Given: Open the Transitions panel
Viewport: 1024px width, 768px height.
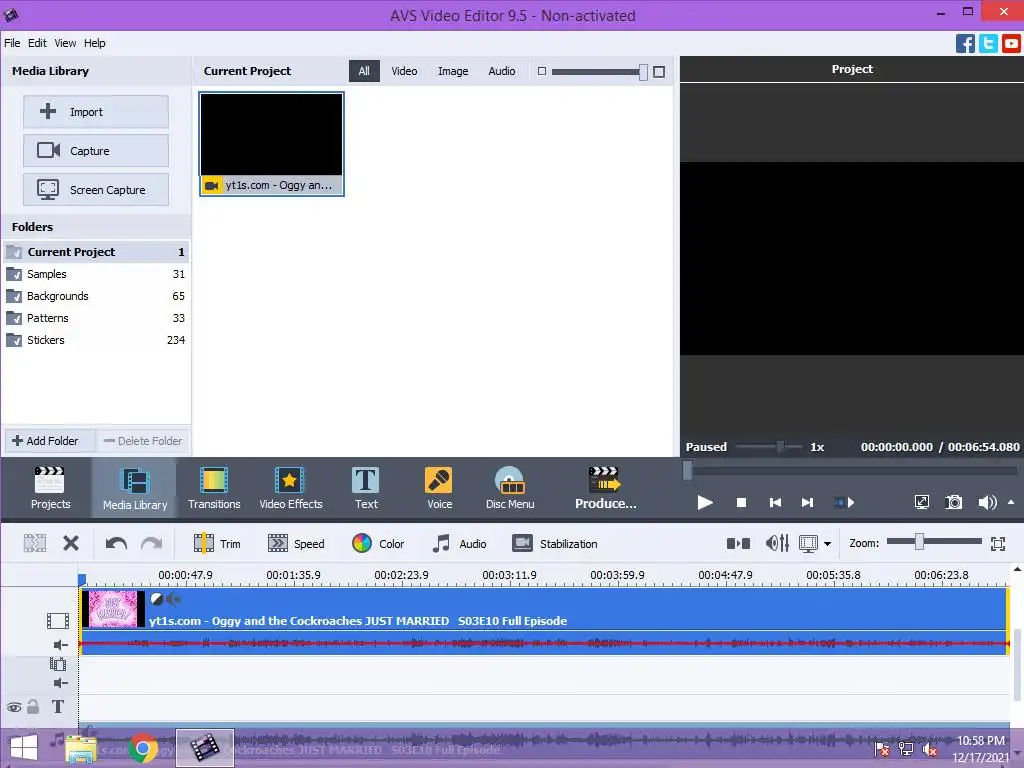Looking at the screenshot, I should coord(214,488).
